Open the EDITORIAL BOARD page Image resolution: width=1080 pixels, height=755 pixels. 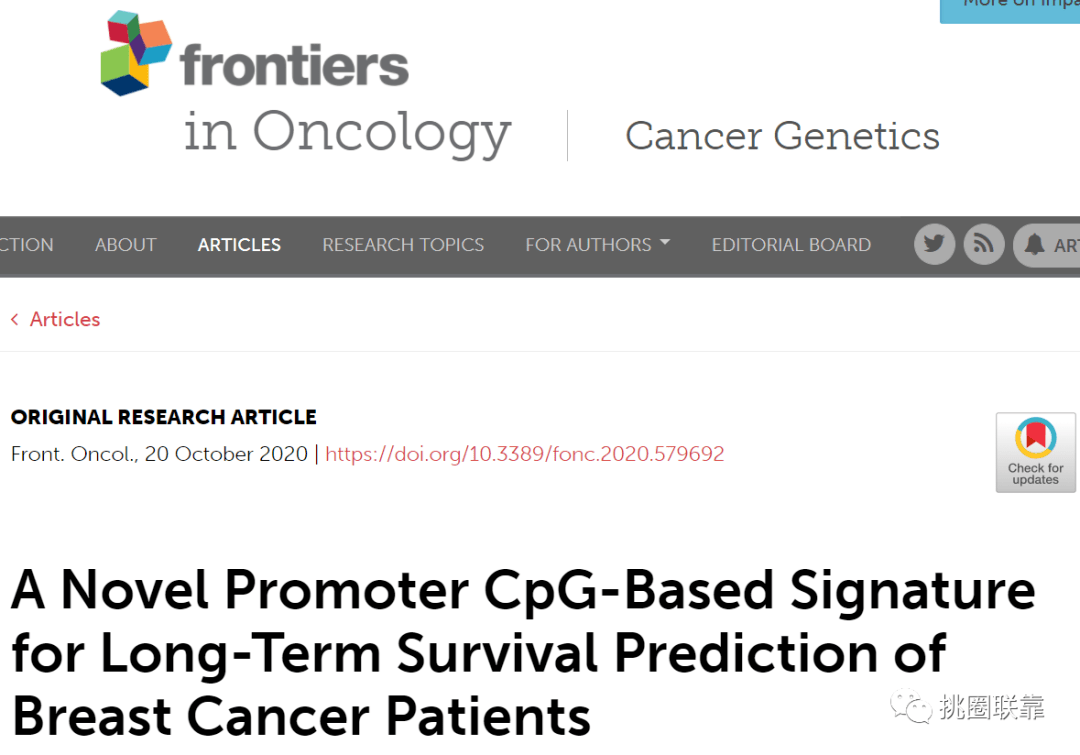791,244
